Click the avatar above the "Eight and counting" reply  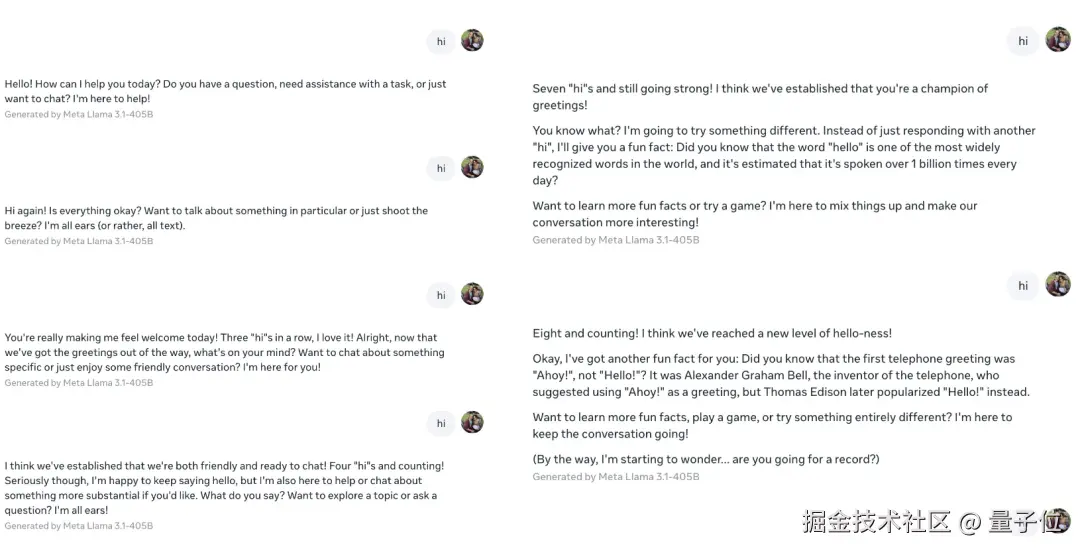1058,284
